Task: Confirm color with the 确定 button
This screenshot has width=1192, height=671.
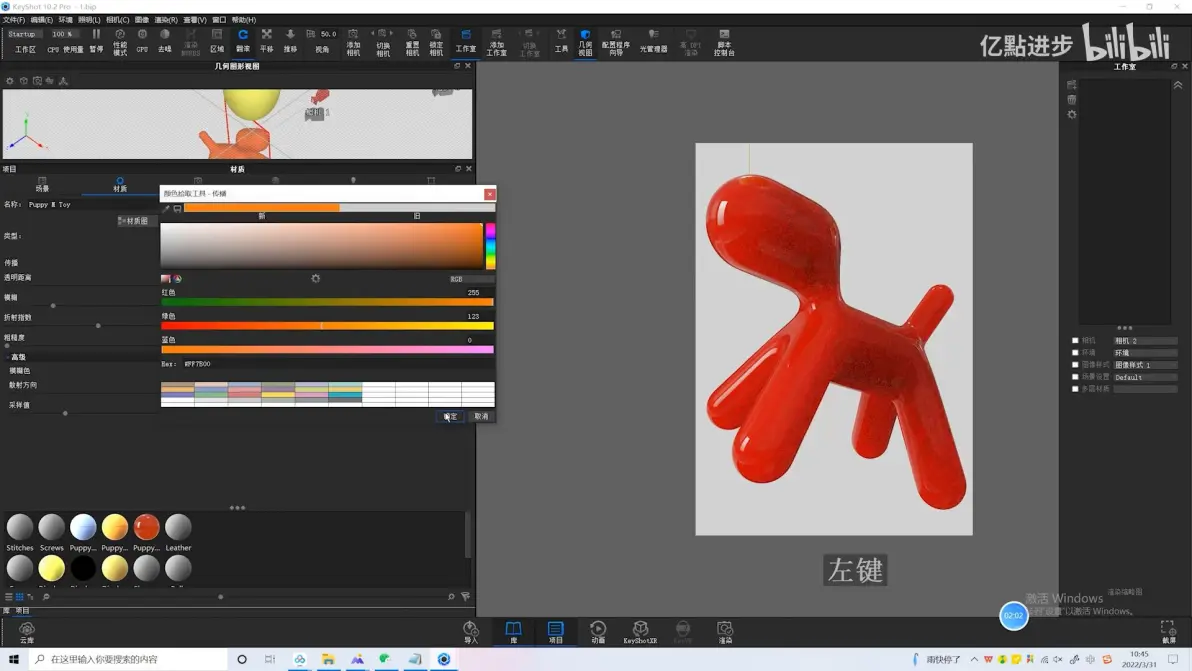Action: click(450, 416)
